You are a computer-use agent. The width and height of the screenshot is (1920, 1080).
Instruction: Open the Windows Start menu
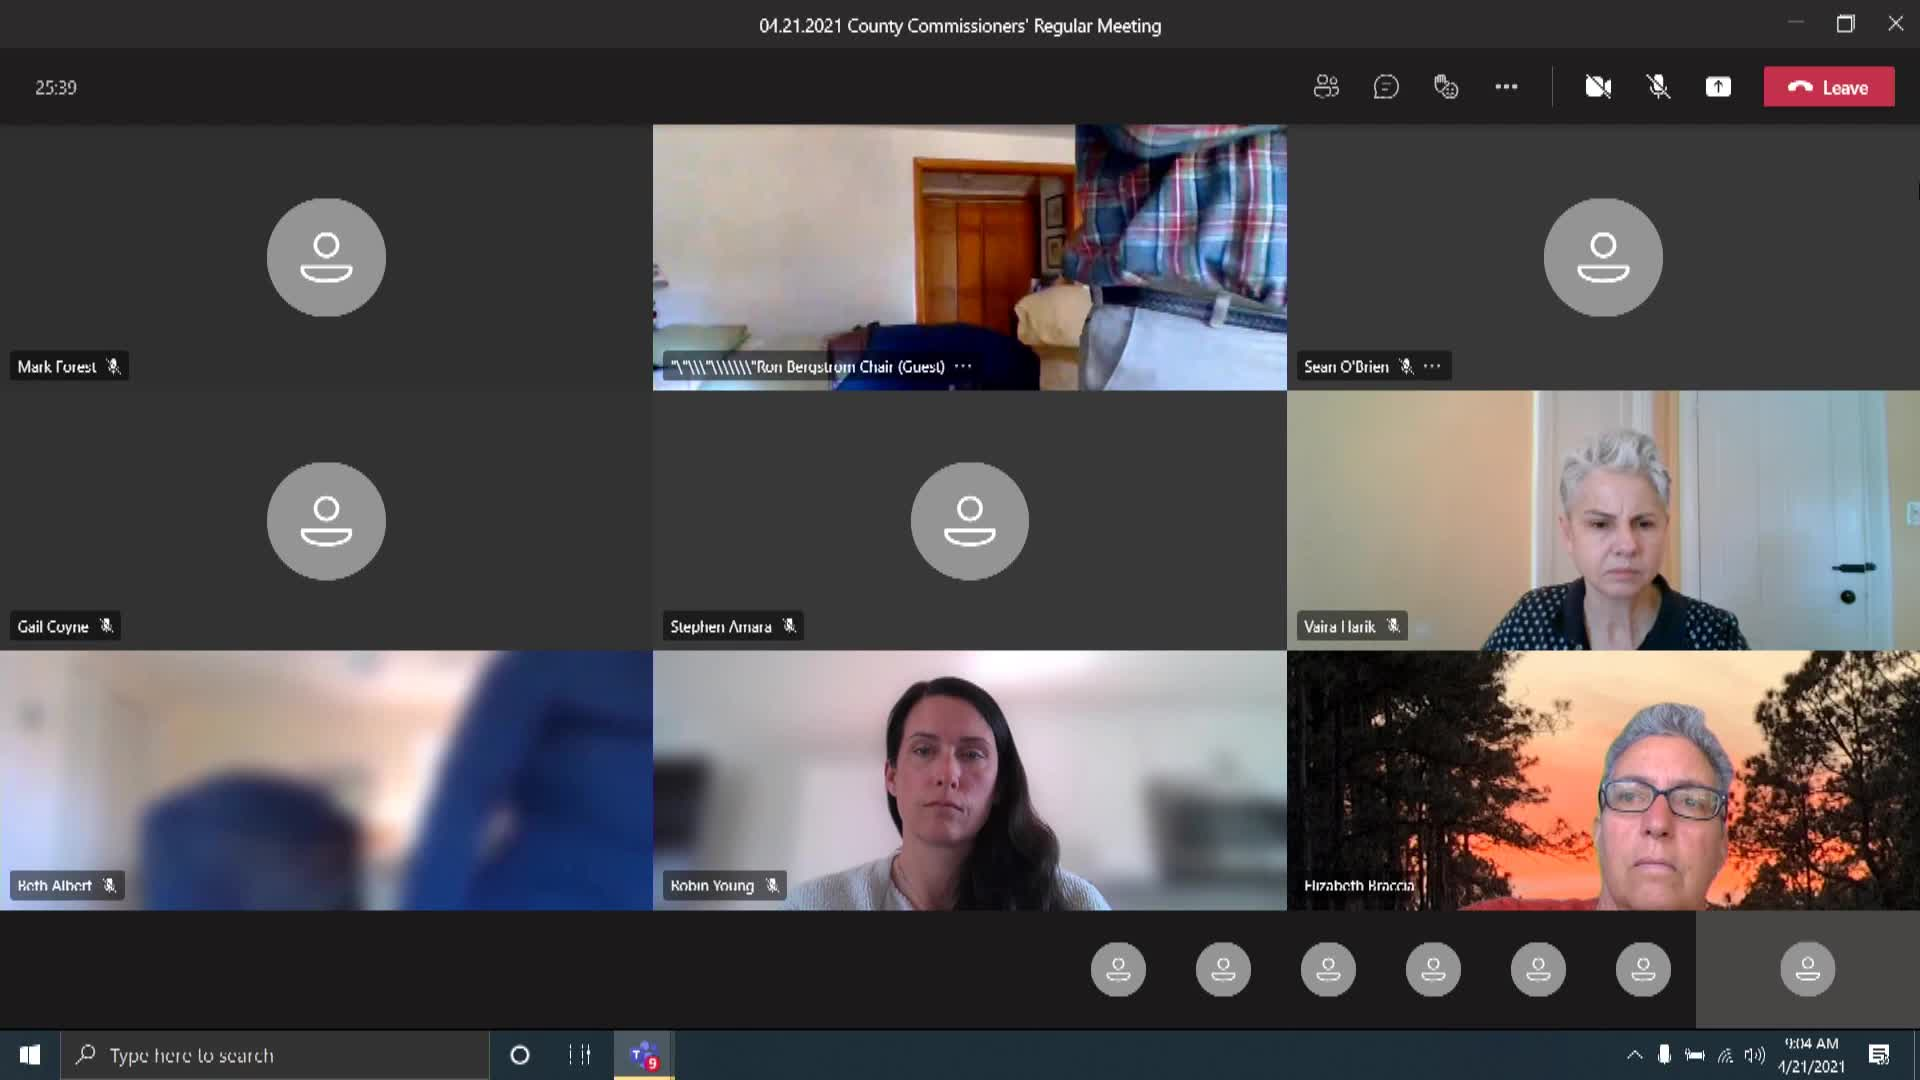pyautogui.click(x=30, y=1055)
